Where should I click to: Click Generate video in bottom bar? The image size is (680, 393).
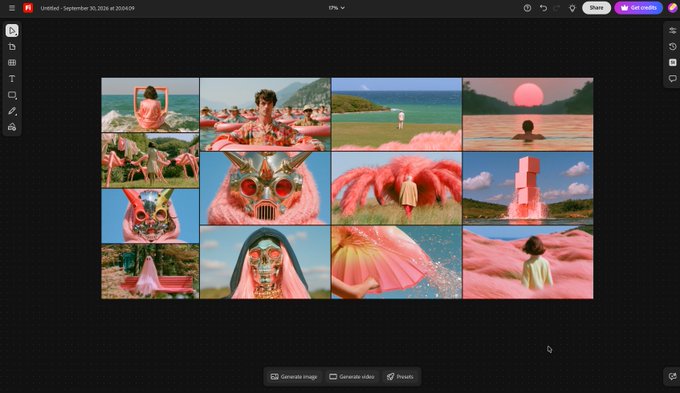(x=352, y=377)
